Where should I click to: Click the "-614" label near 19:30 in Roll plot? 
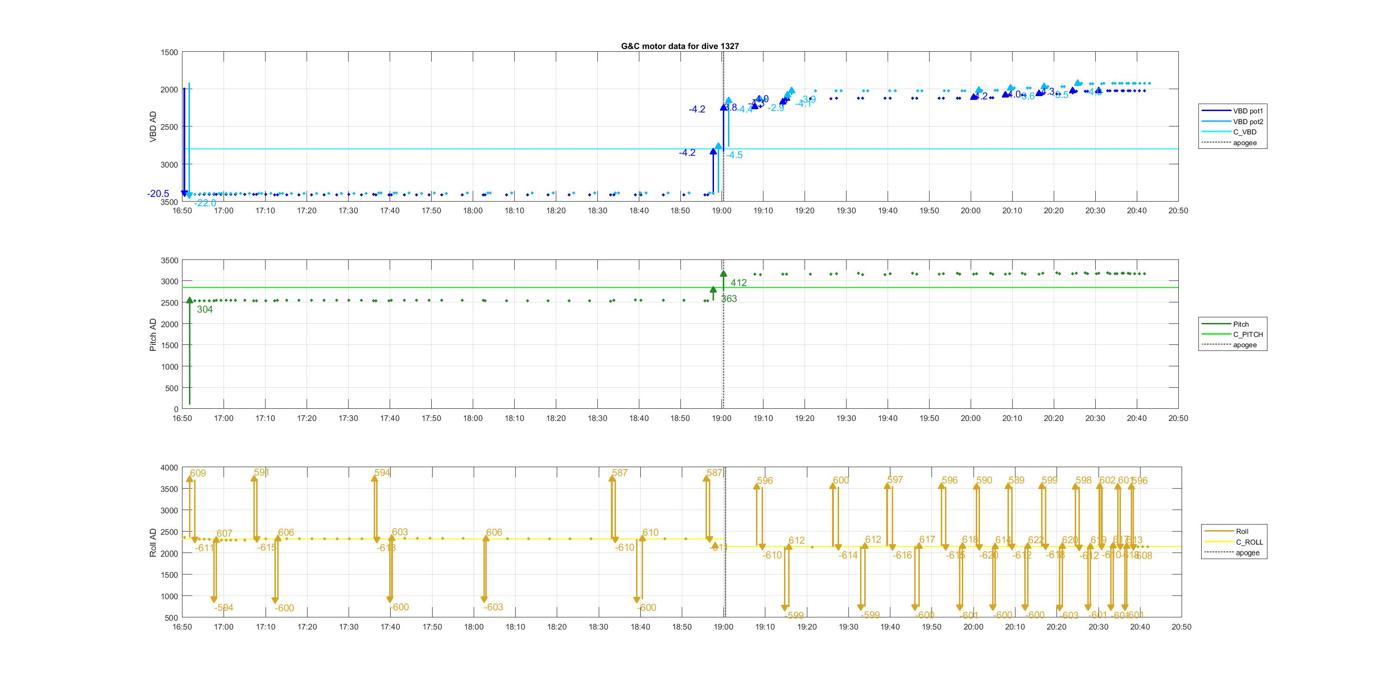pos(848,555)
